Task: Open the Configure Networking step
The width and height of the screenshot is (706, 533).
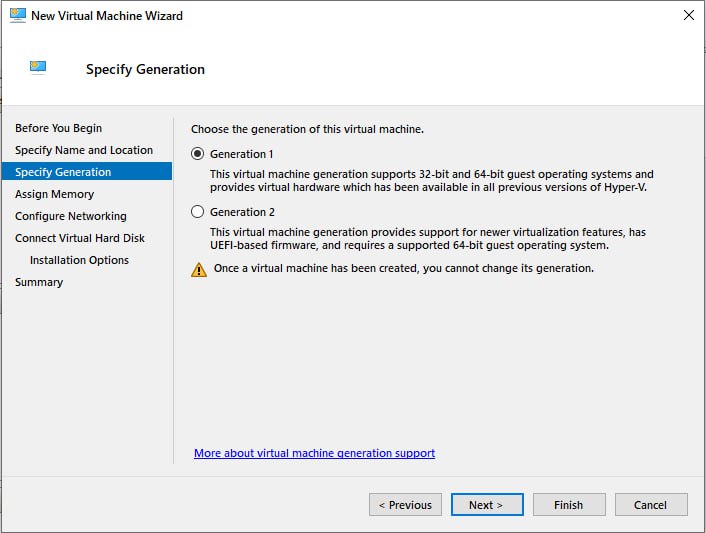Action: point(70,216)
